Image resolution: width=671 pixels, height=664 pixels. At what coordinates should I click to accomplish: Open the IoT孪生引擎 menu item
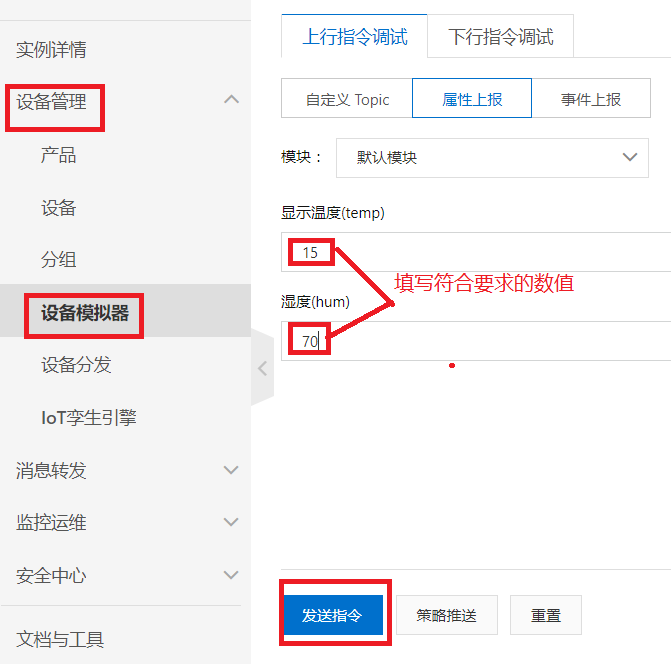[88, 418]
